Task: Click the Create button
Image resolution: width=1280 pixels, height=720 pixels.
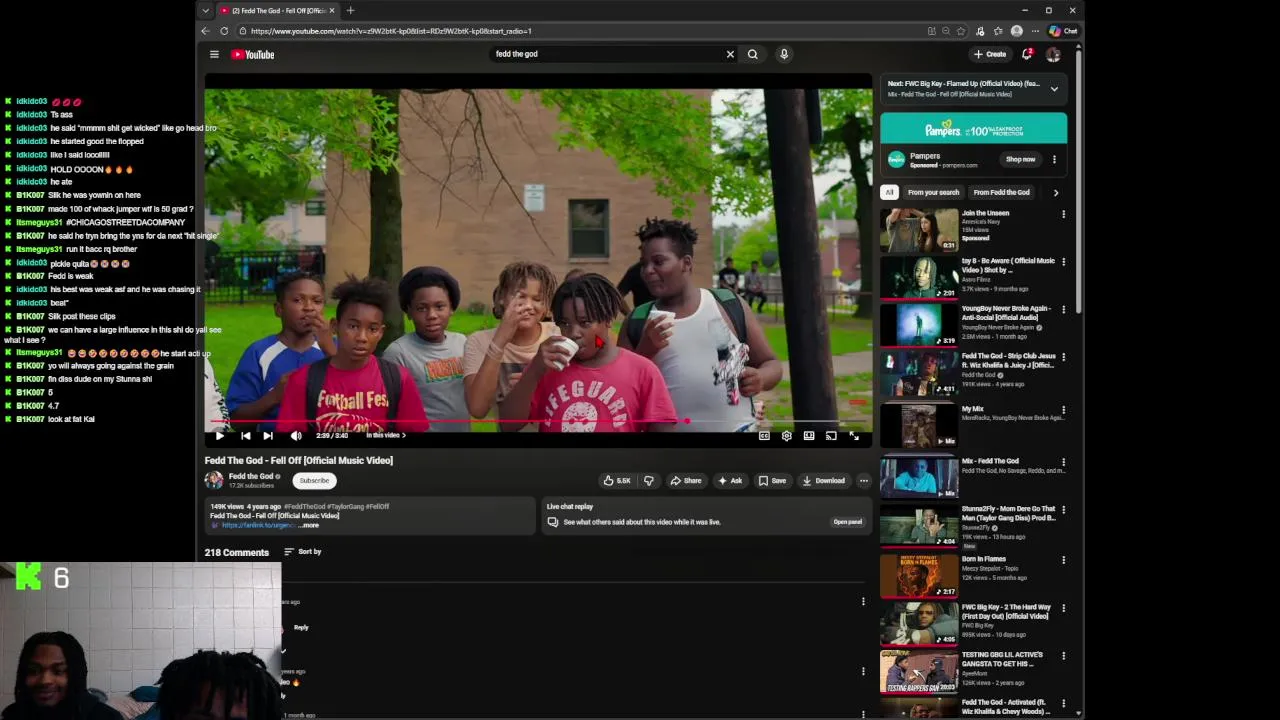Action: coord(990,54)
